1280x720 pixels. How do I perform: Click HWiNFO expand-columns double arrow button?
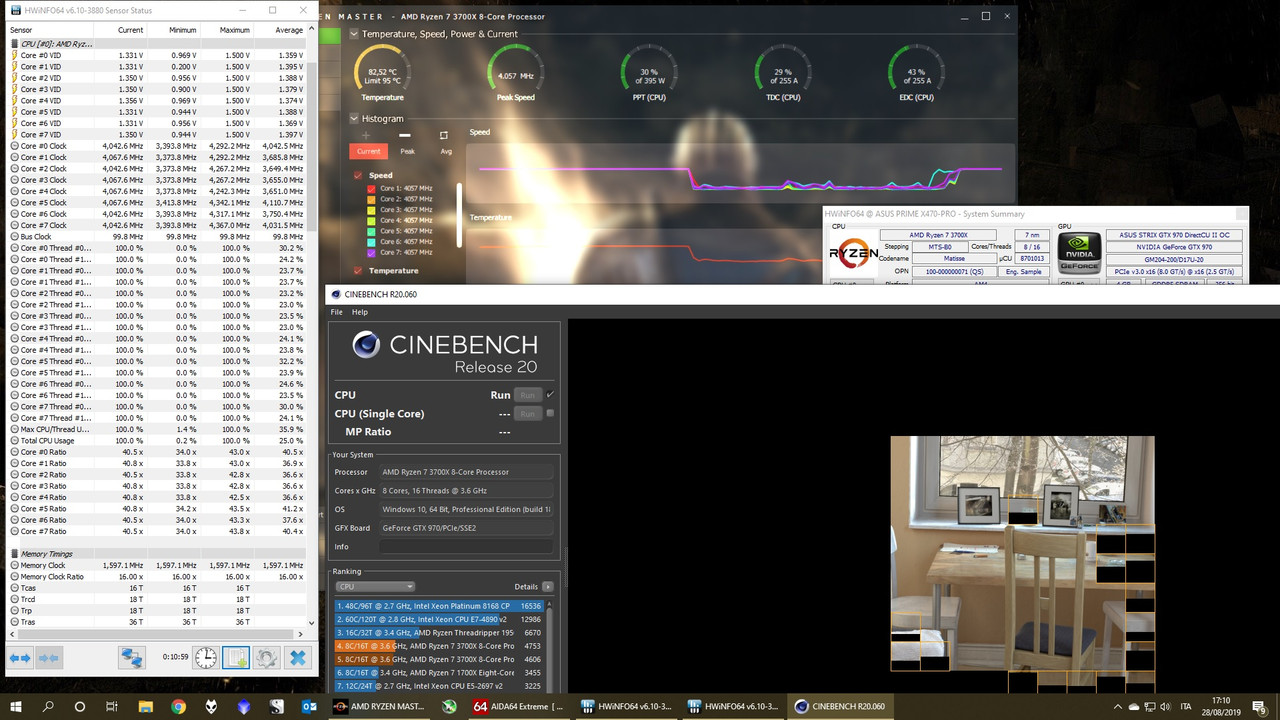pos(20,657)
